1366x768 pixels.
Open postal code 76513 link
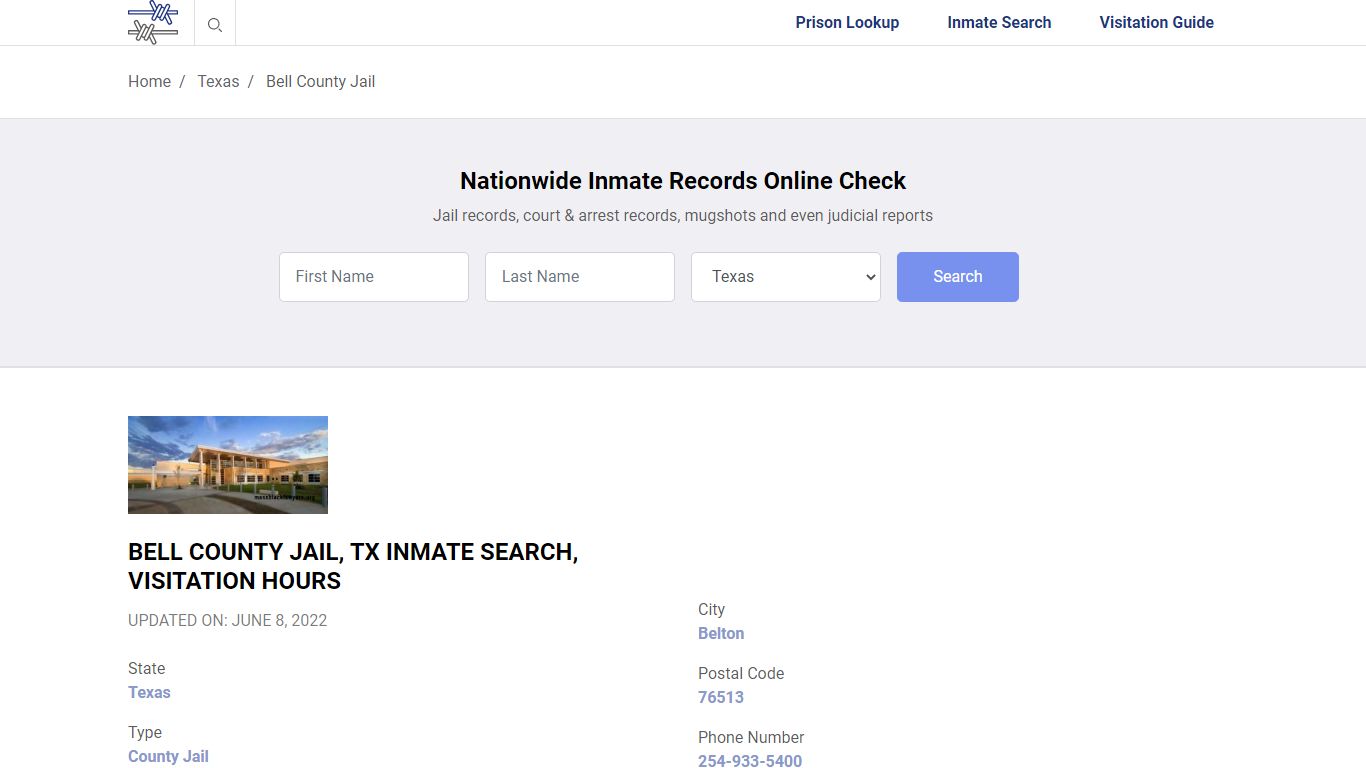tap(721, 697)
